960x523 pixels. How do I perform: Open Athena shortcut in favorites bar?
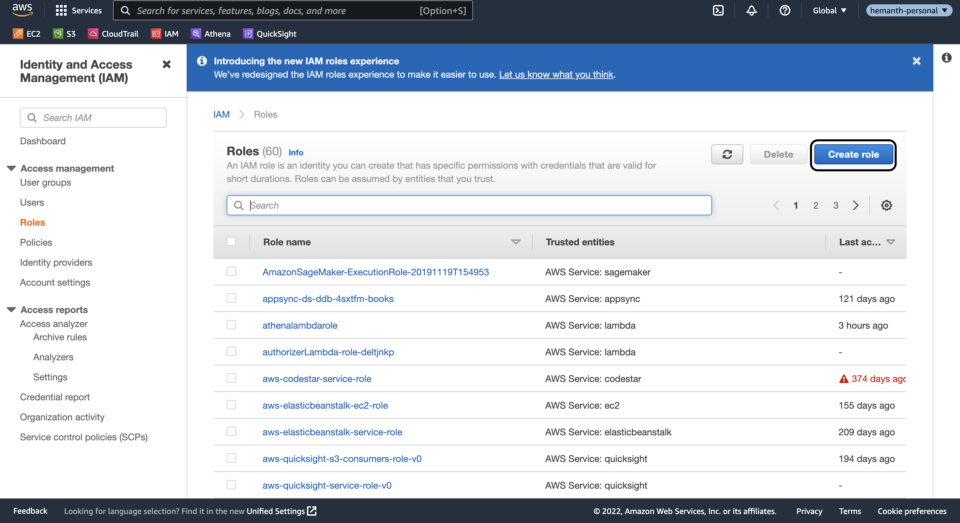211,34
